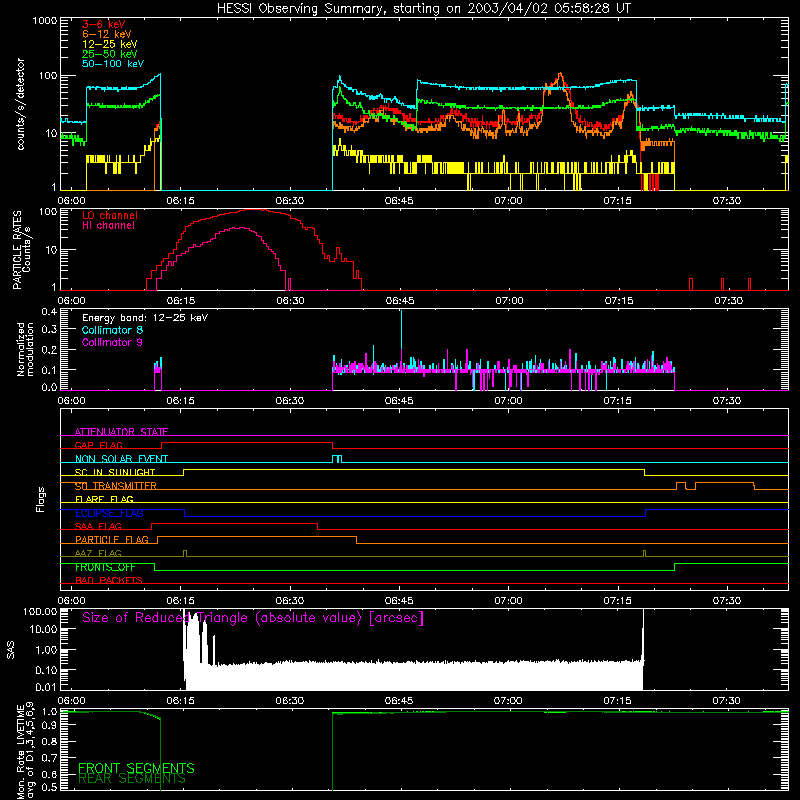
Task: Select the HI channel legend label
Action: tap(109, 226)
